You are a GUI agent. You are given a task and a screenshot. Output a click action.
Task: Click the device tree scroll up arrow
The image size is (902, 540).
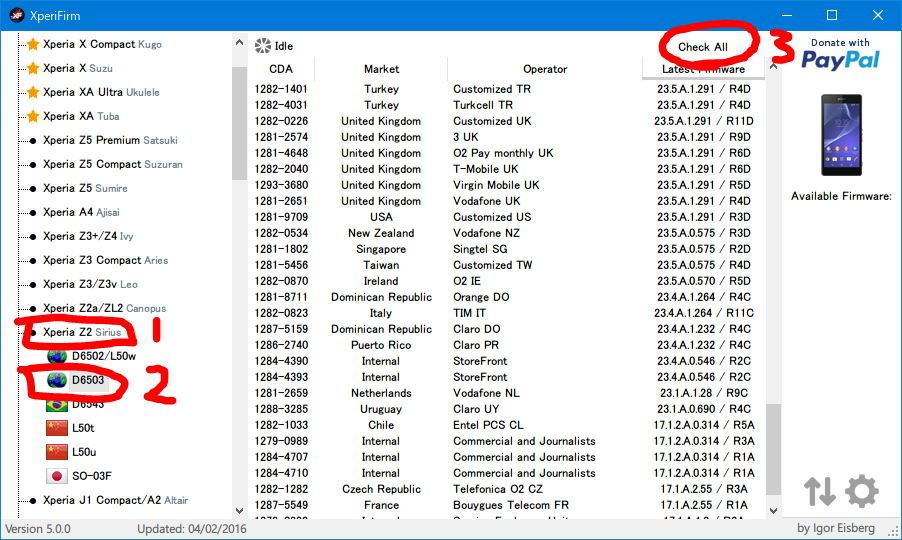(x=239, y=43)
